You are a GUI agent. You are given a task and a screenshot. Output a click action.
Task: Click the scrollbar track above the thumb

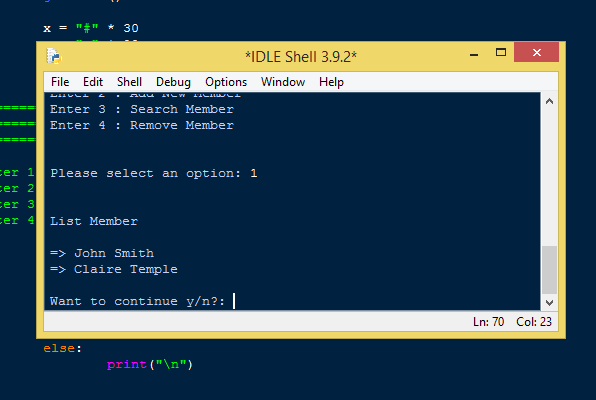549,178
